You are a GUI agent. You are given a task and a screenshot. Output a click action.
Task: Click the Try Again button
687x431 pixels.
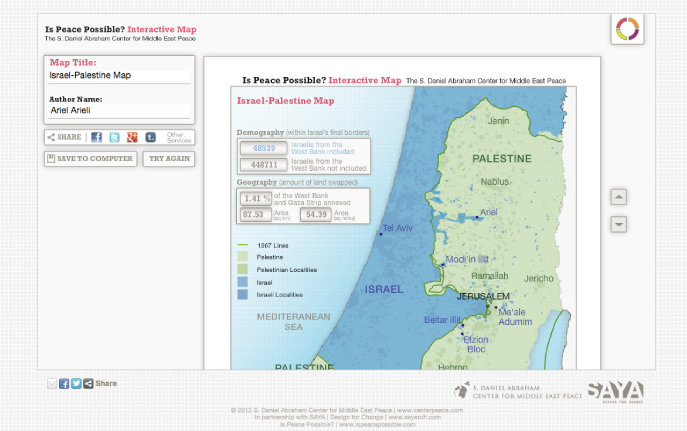[x=169, y=159]
